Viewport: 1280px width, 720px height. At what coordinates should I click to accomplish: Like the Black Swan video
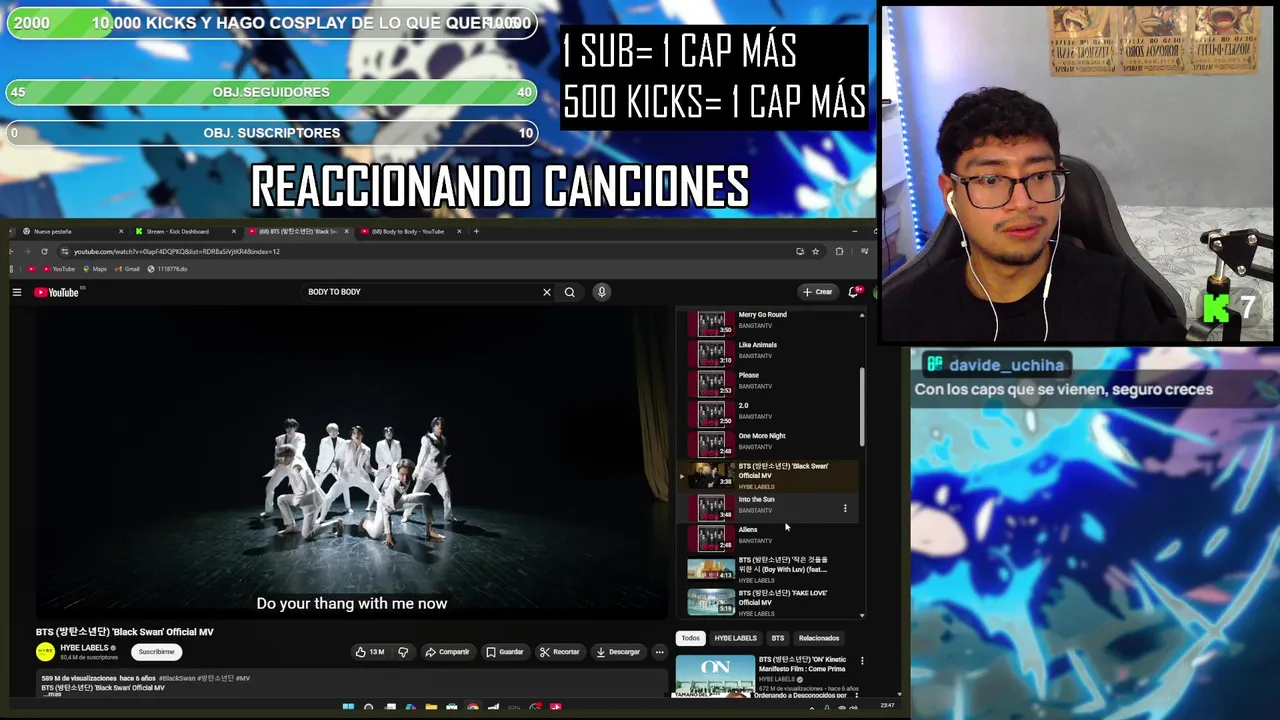[x=369, y=652]
